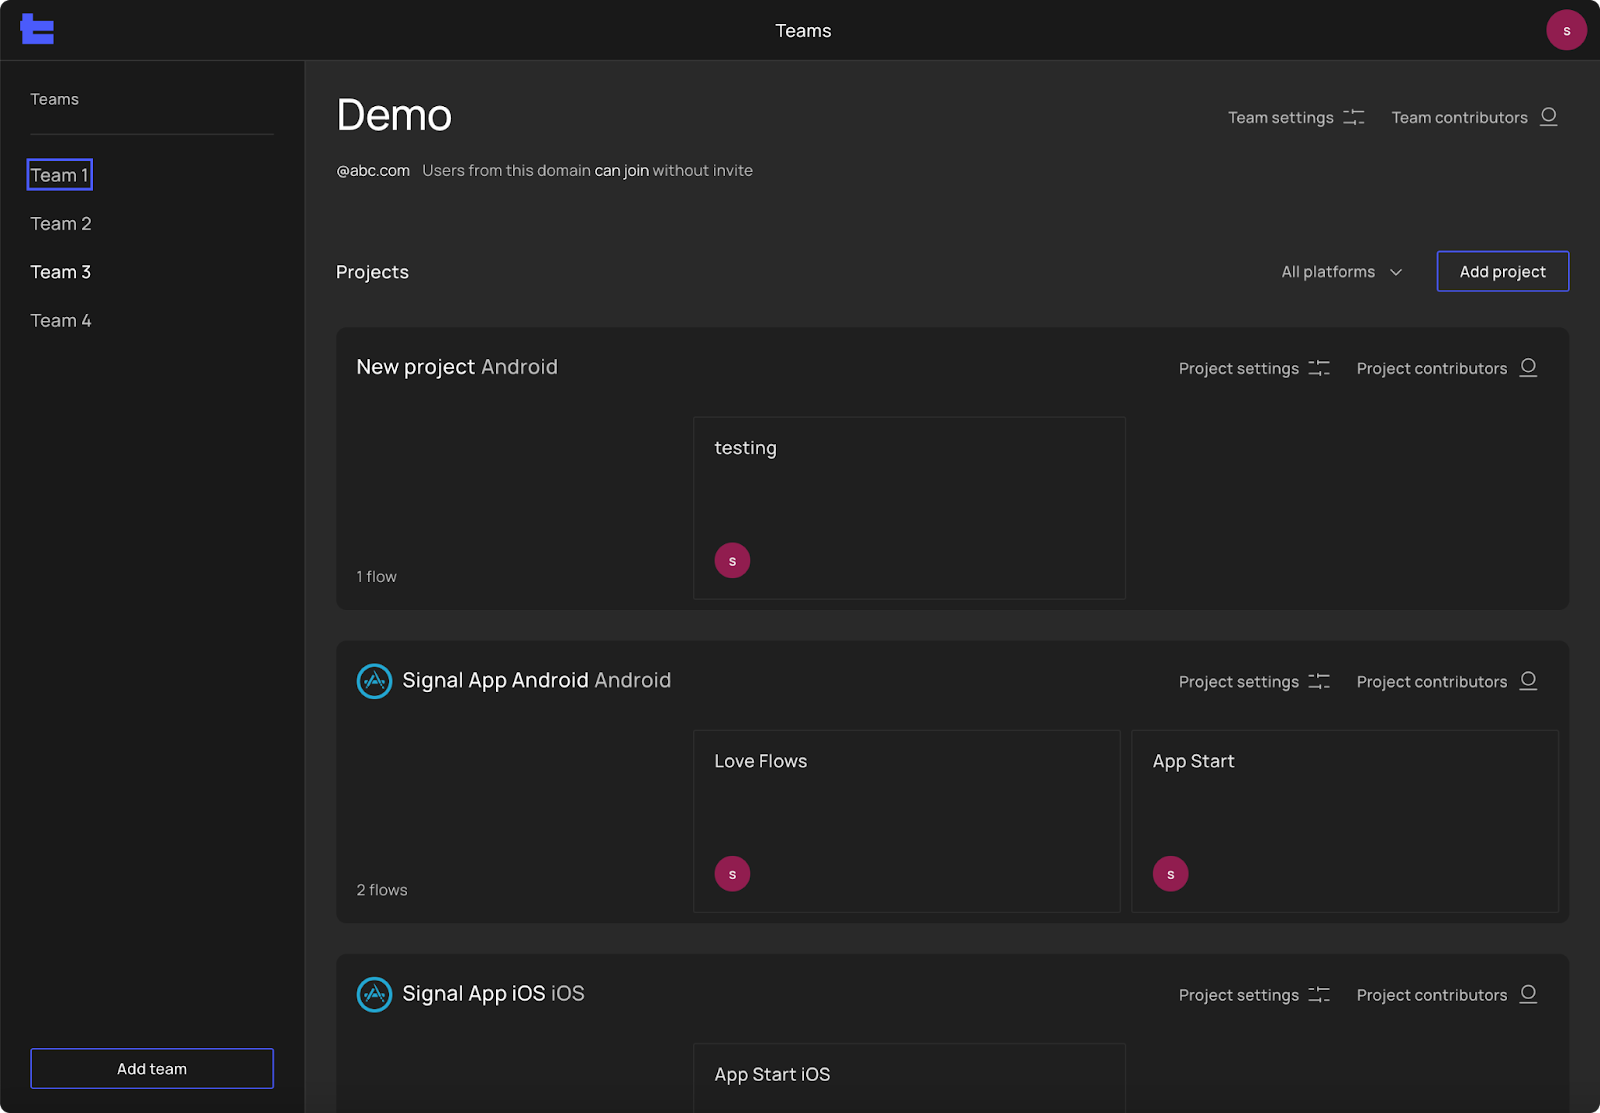
Task: Select Team 3 in the sidebar
Action: (x=61, y=272)
